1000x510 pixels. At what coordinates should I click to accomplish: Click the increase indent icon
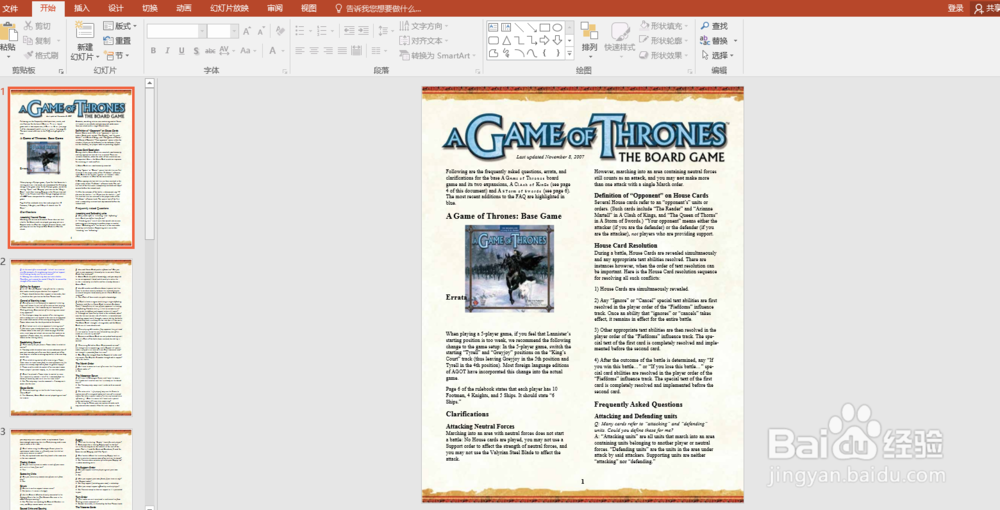coord(364,31)
